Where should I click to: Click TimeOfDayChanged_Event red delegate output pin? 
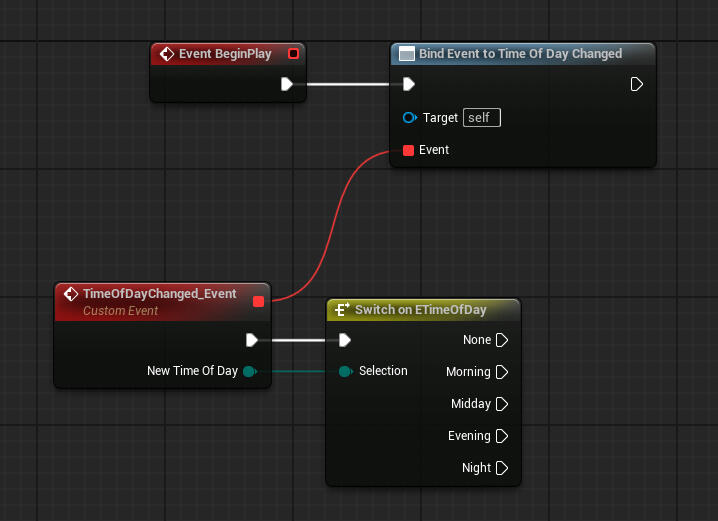coord(258,301)
